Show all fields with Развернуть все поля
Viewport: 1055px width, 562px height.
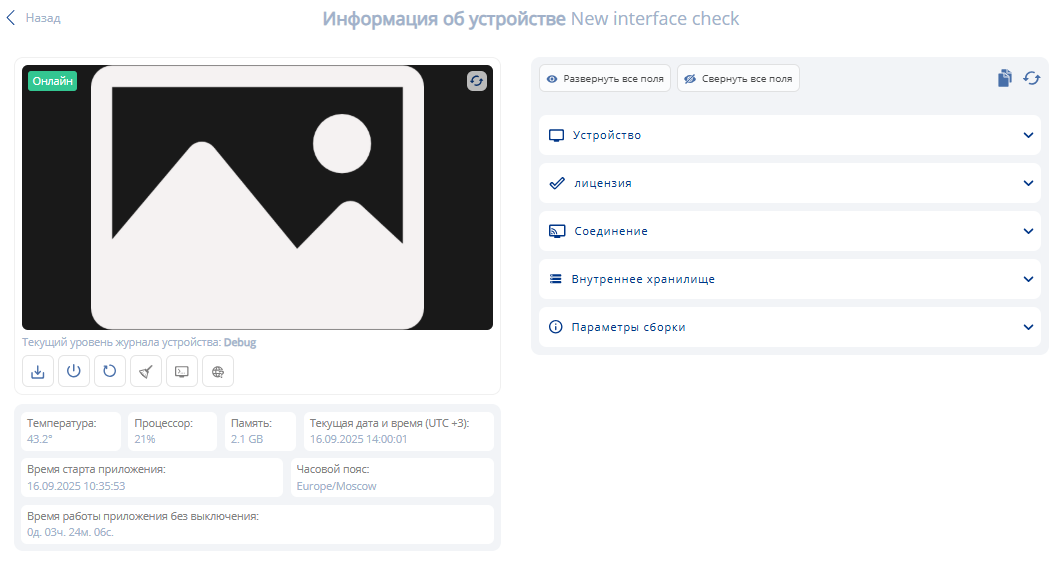click(605, 78)
